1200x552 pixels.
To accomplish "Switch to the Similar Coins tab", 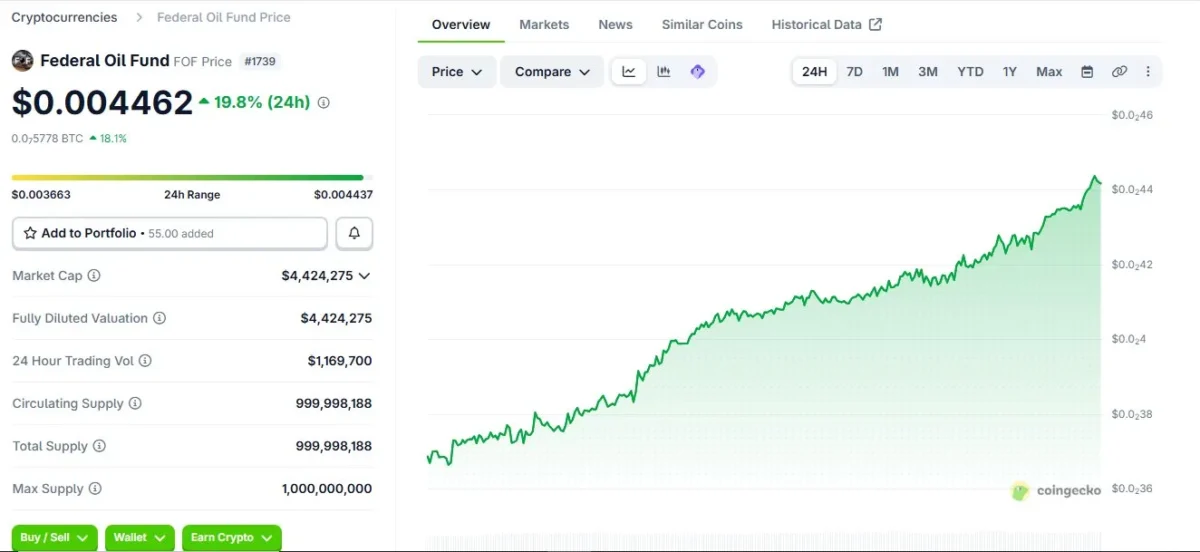I will coord(702,24).
